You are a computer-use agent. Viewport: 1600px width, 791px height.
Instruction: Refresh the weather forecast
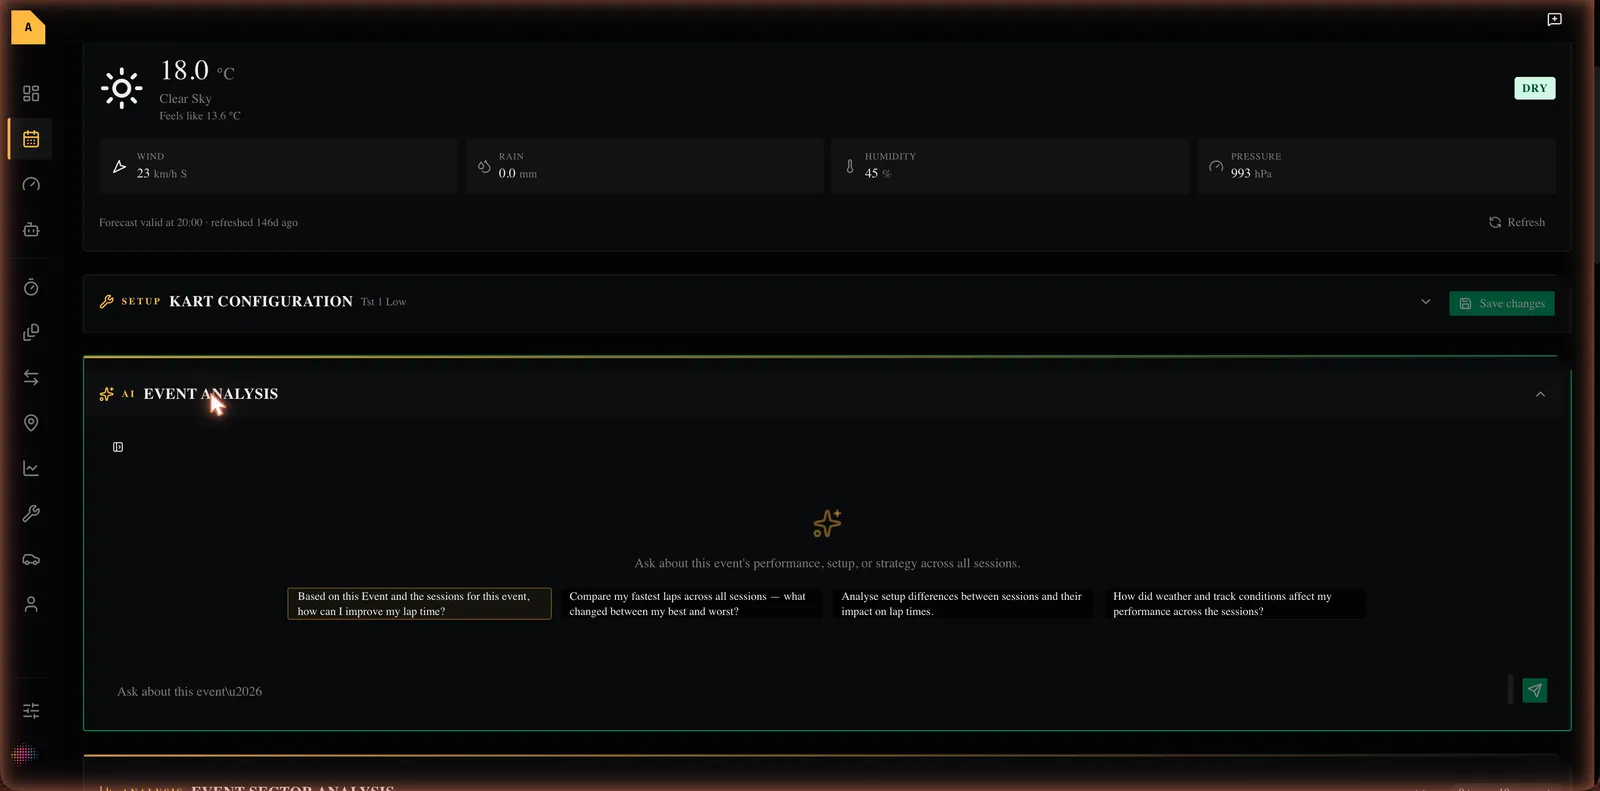(x=1517, y=222)
